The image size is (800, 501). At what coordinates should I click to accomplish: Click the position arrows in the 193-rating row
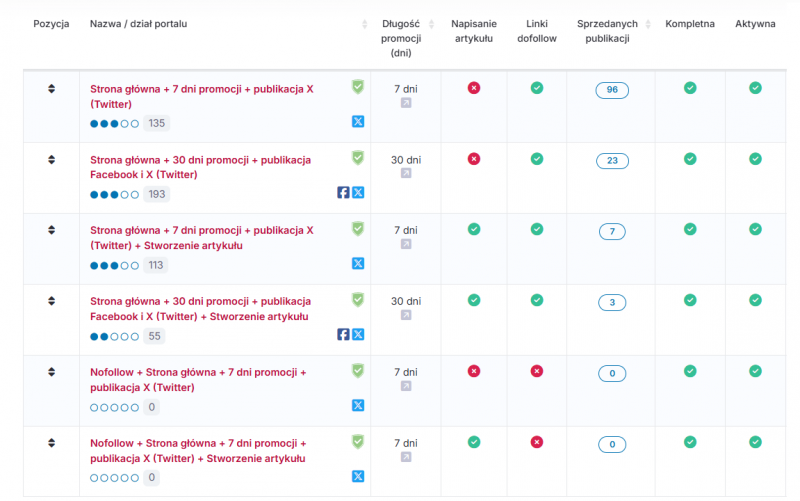coord(51,160)
